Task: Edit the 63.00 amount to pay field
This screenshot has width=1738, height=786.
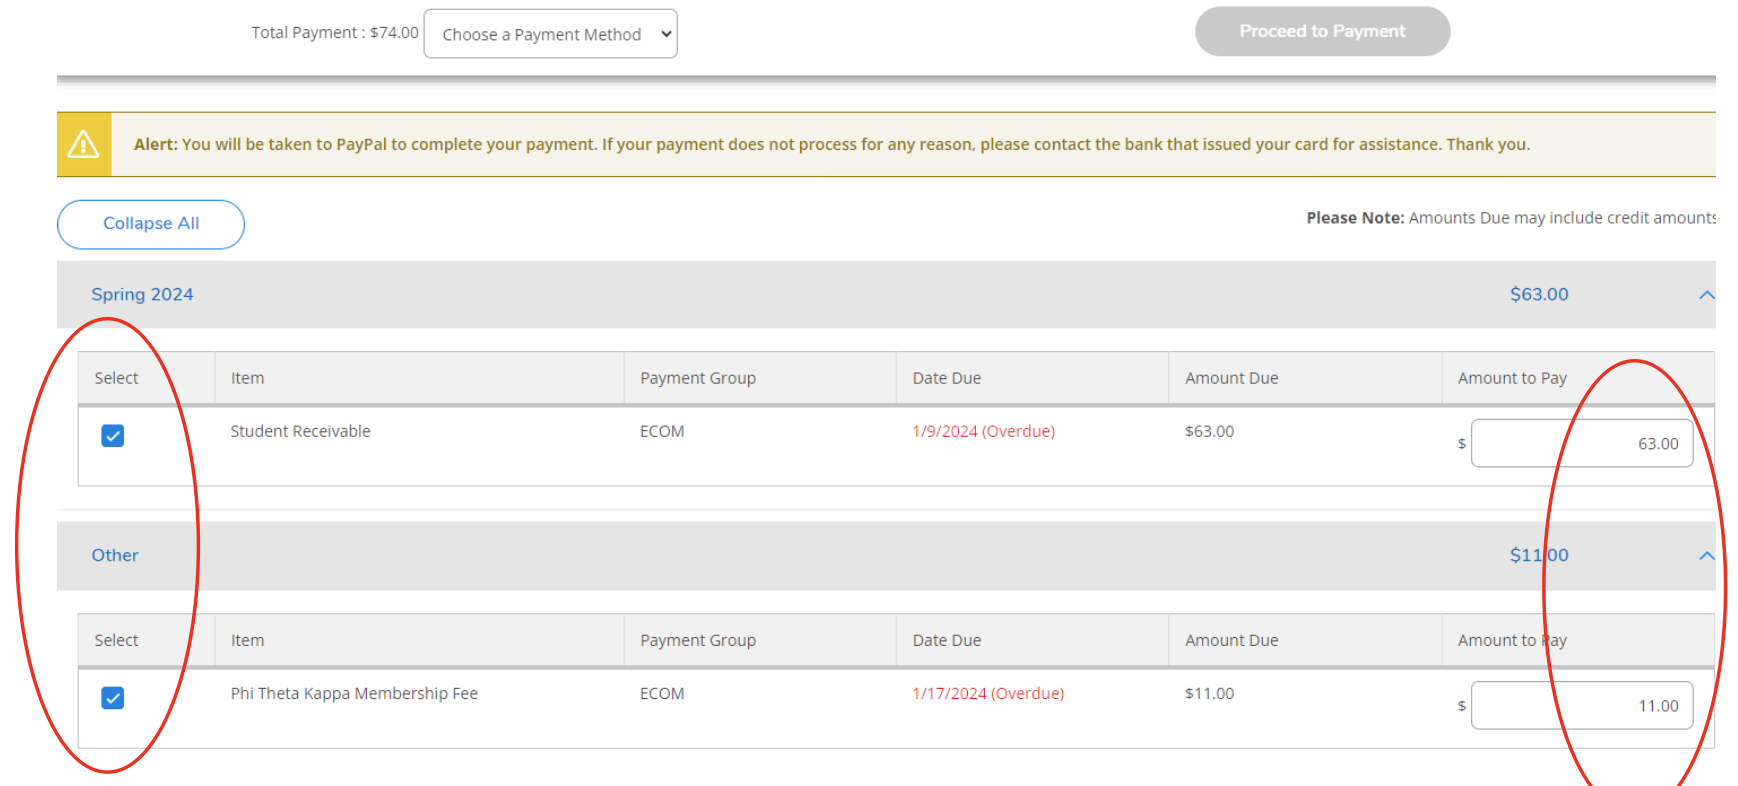Action: point(1582,443)
